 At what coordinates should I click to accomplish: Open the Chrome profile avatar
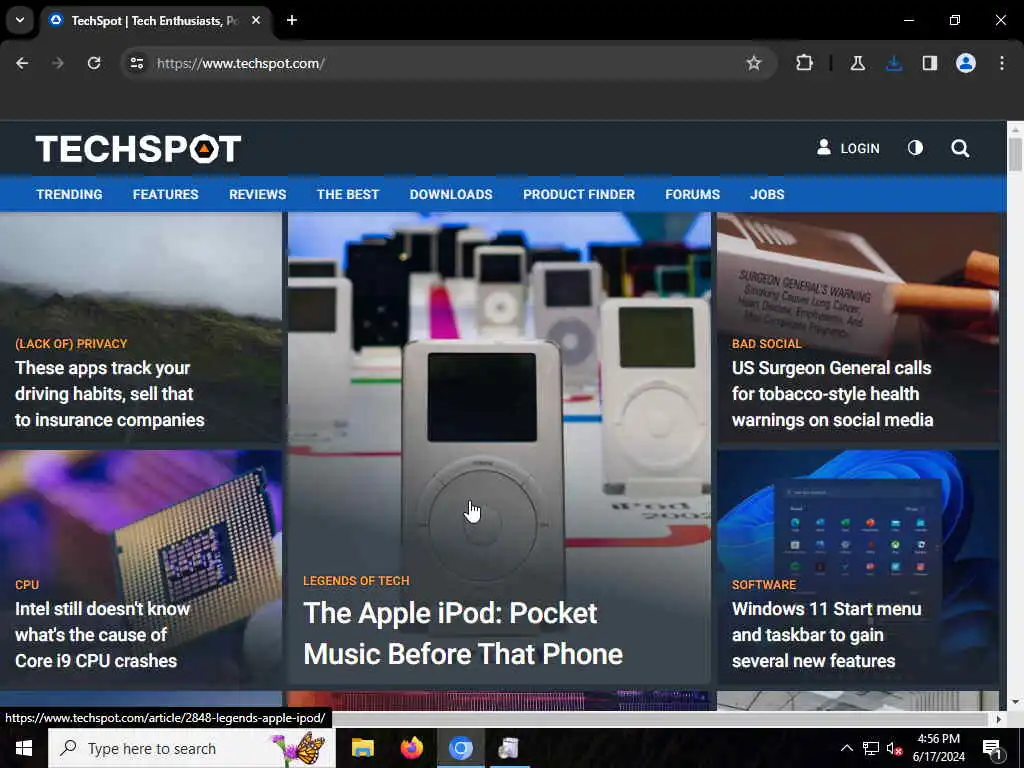965,63
